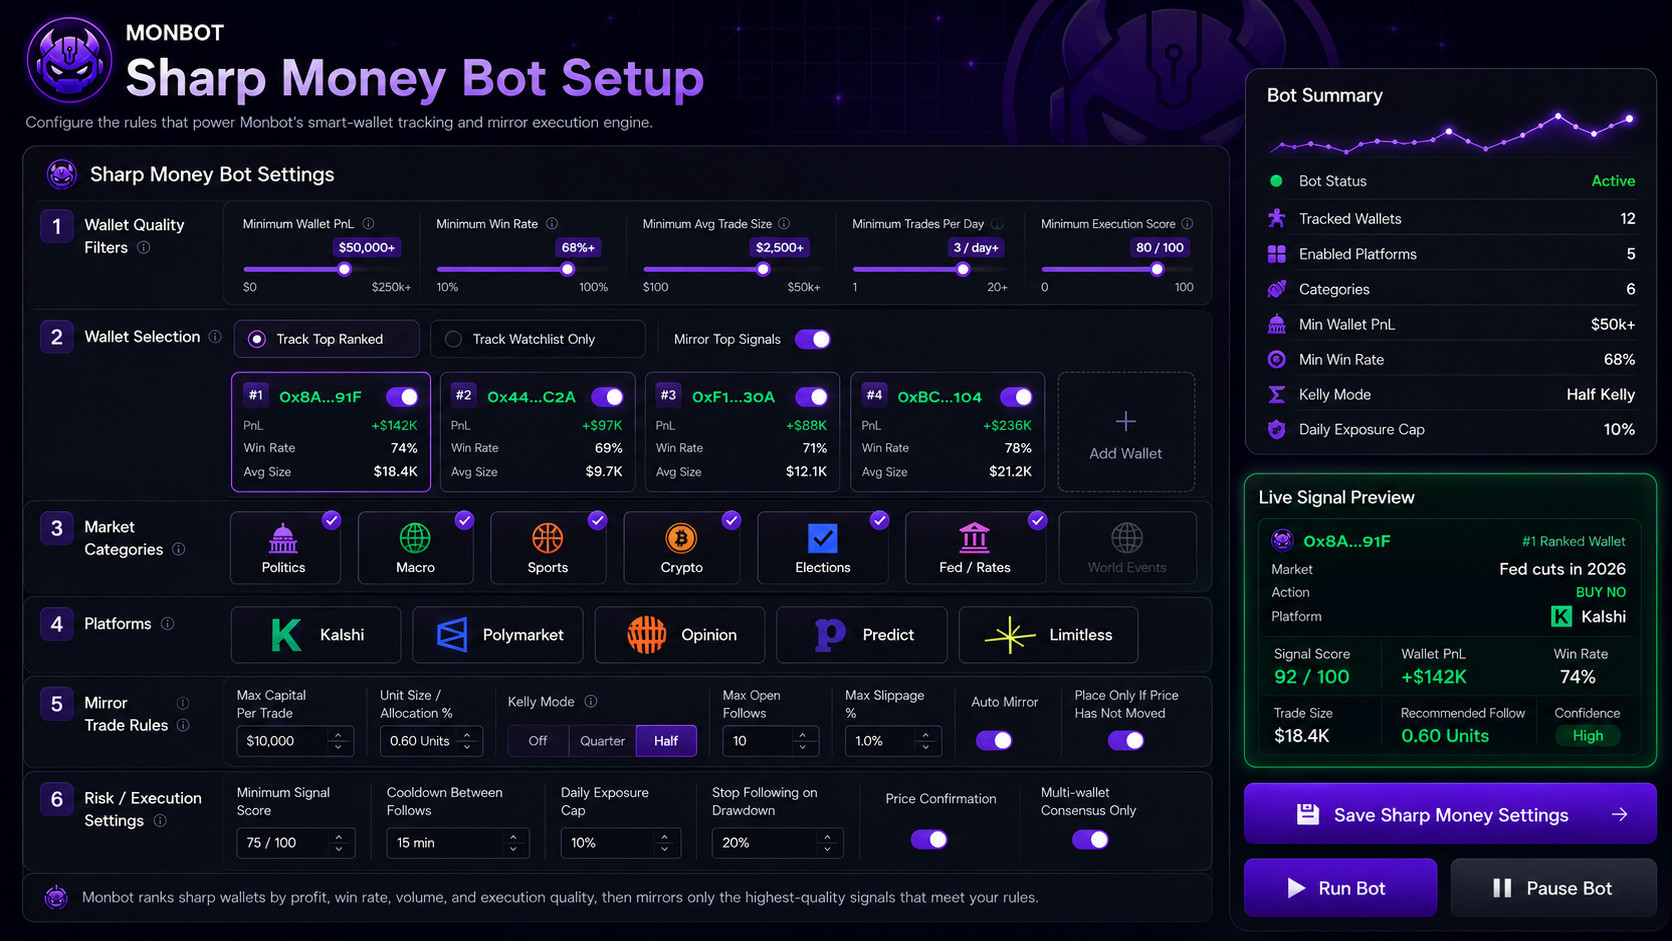Choose the Opinion platform

(680, 635)
